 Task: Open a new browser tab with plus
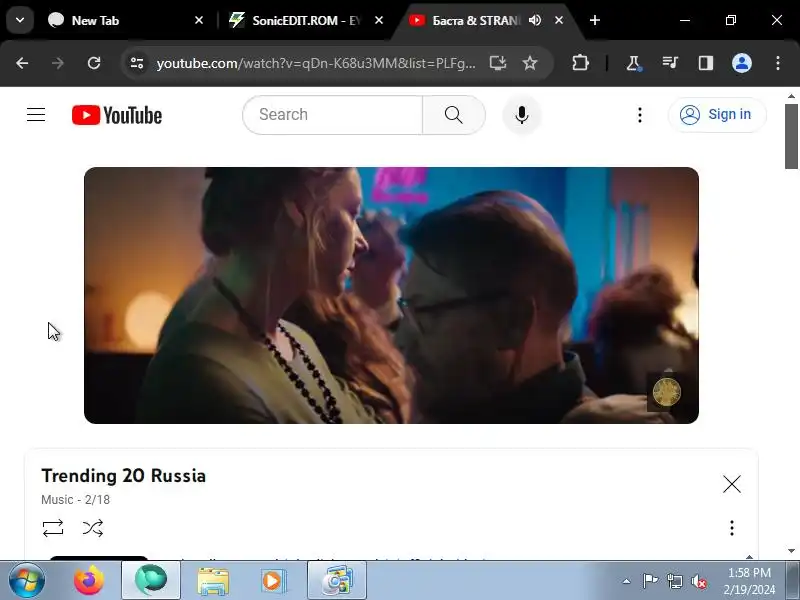click(x=595, y=20)
